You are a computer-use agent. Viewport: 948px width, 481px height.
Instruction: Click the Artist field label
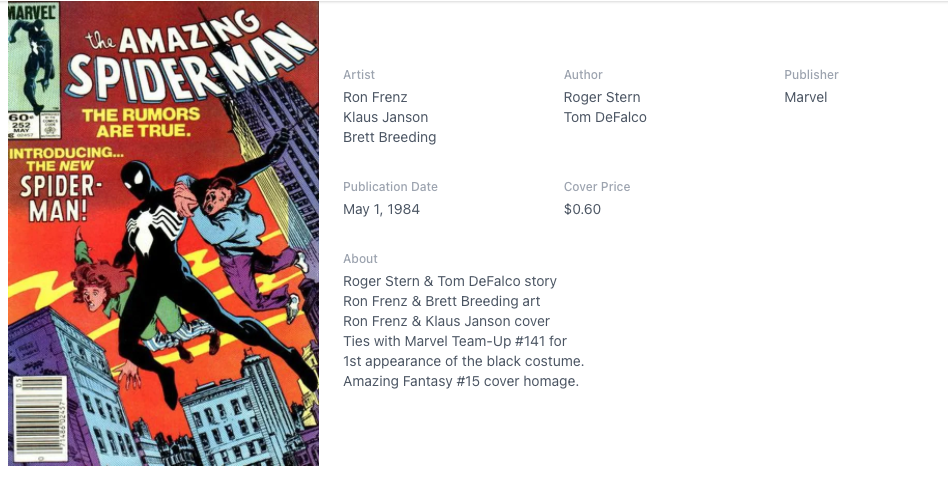click(359, 75)
